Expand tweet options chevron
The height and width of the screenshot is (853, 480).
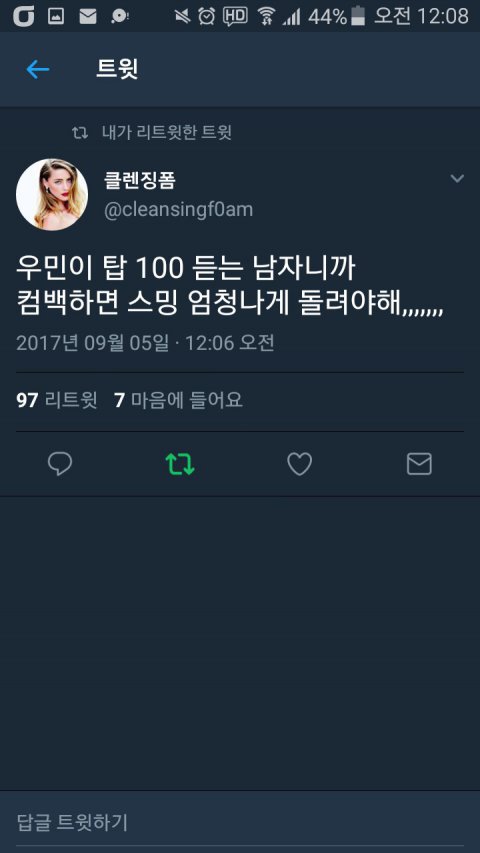pos(457,178)
